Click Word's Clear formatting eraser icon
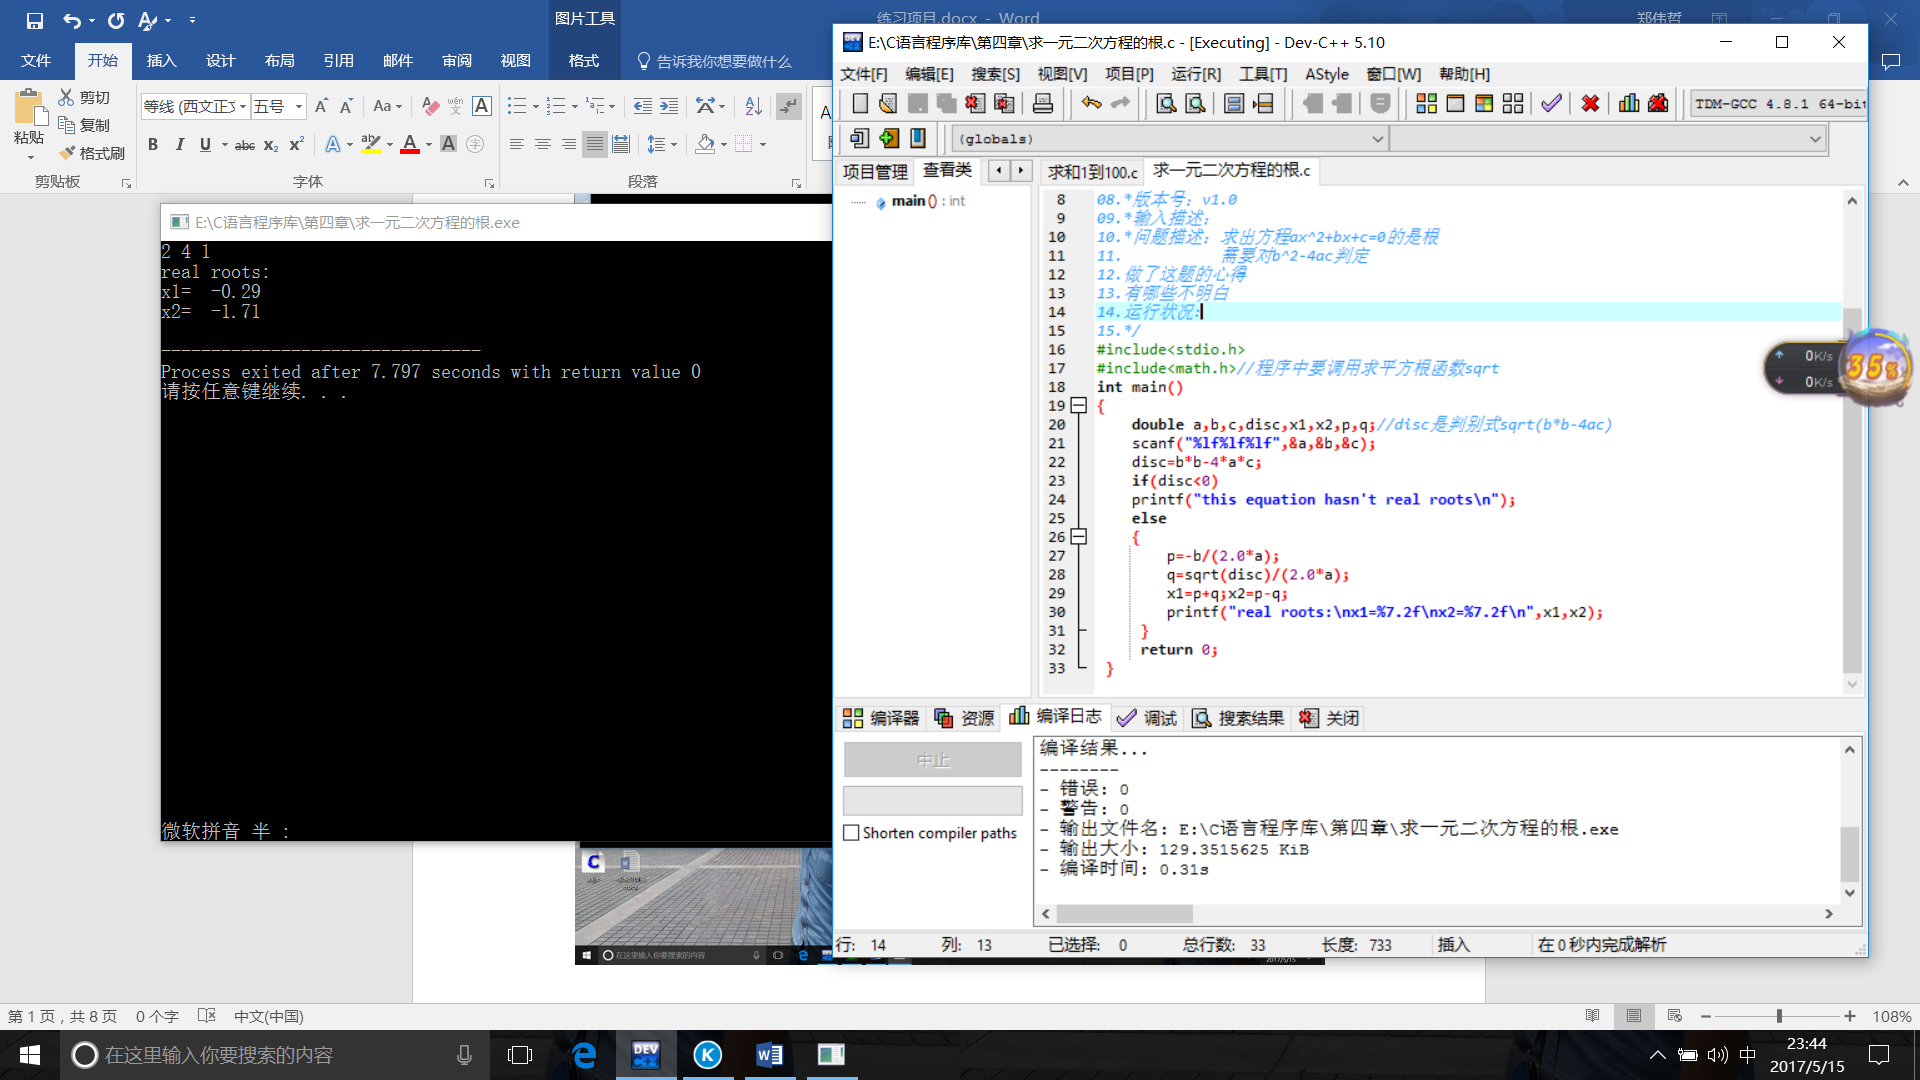 [x=430, y=106]
